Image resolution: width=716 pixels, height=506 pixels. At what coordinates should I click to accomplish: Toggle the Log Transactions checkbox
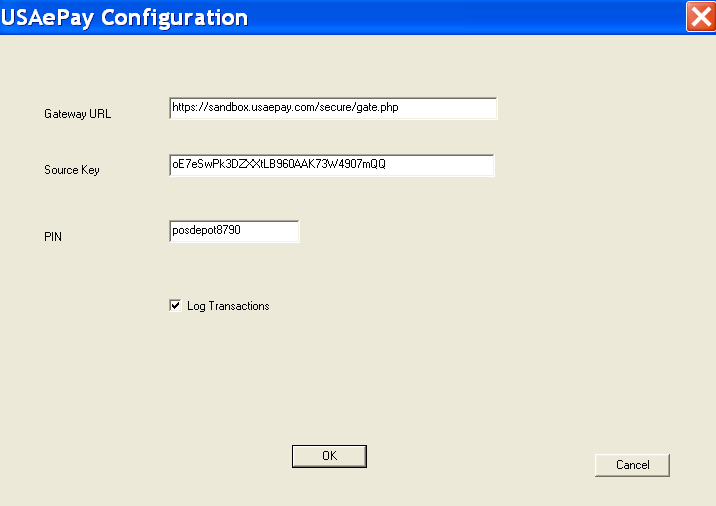click(x=175, y=306)
